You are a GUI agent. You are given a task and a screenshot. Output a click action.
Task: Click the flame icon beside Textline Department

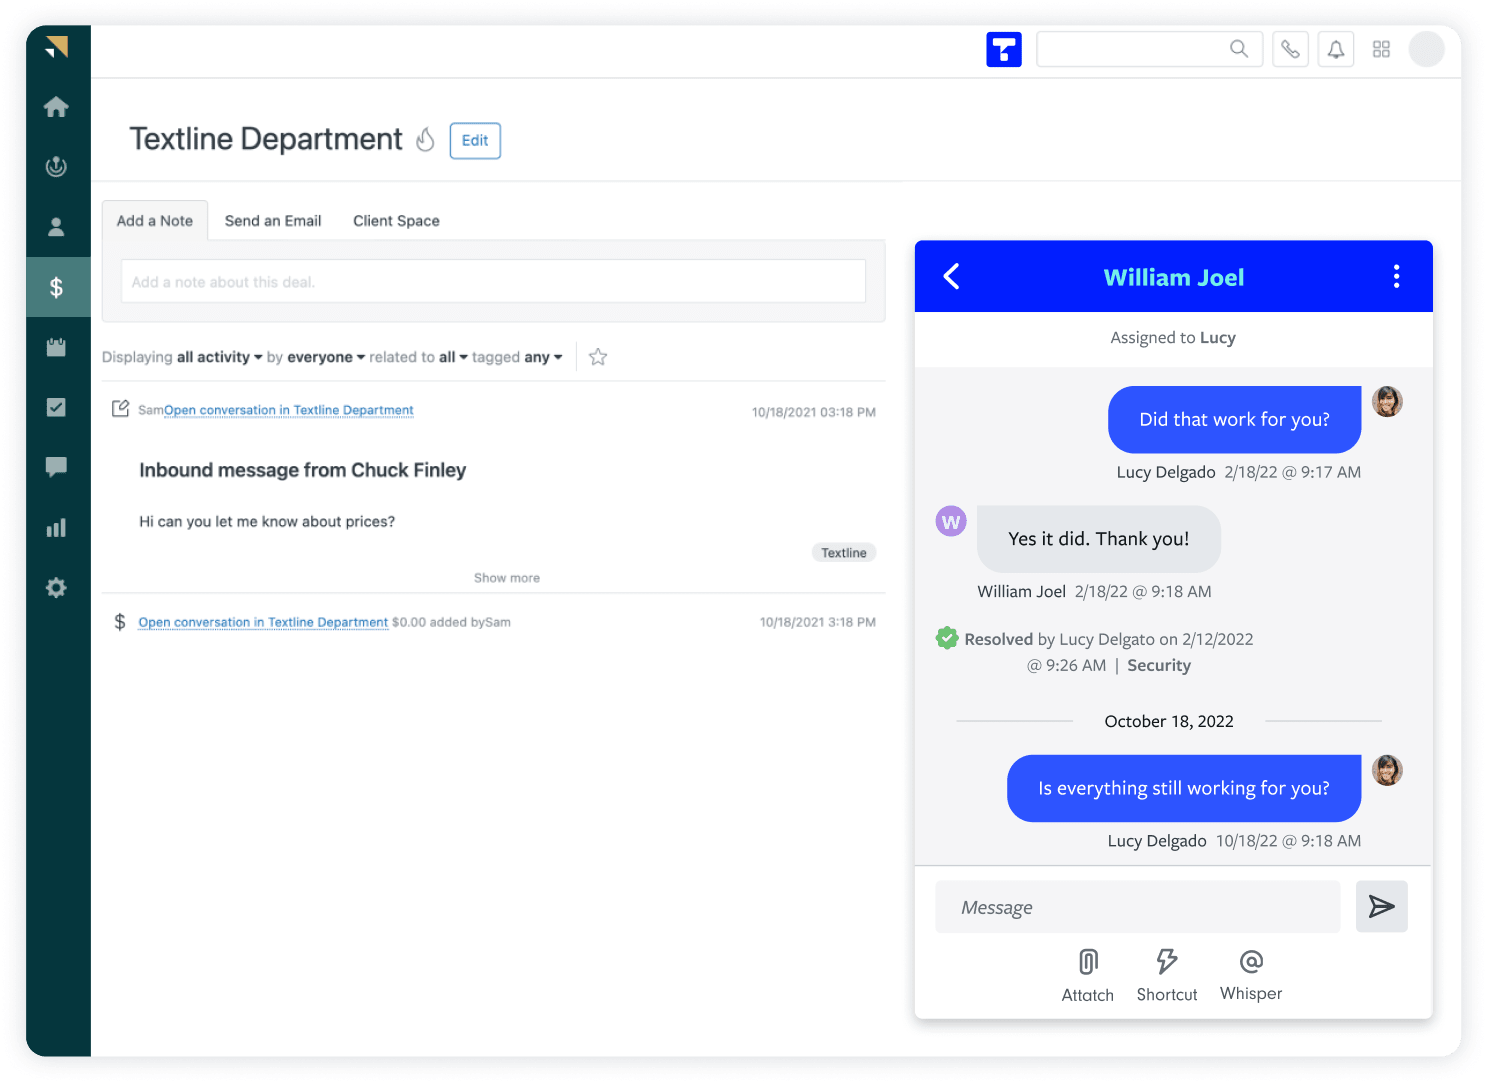tap(426, 139)
